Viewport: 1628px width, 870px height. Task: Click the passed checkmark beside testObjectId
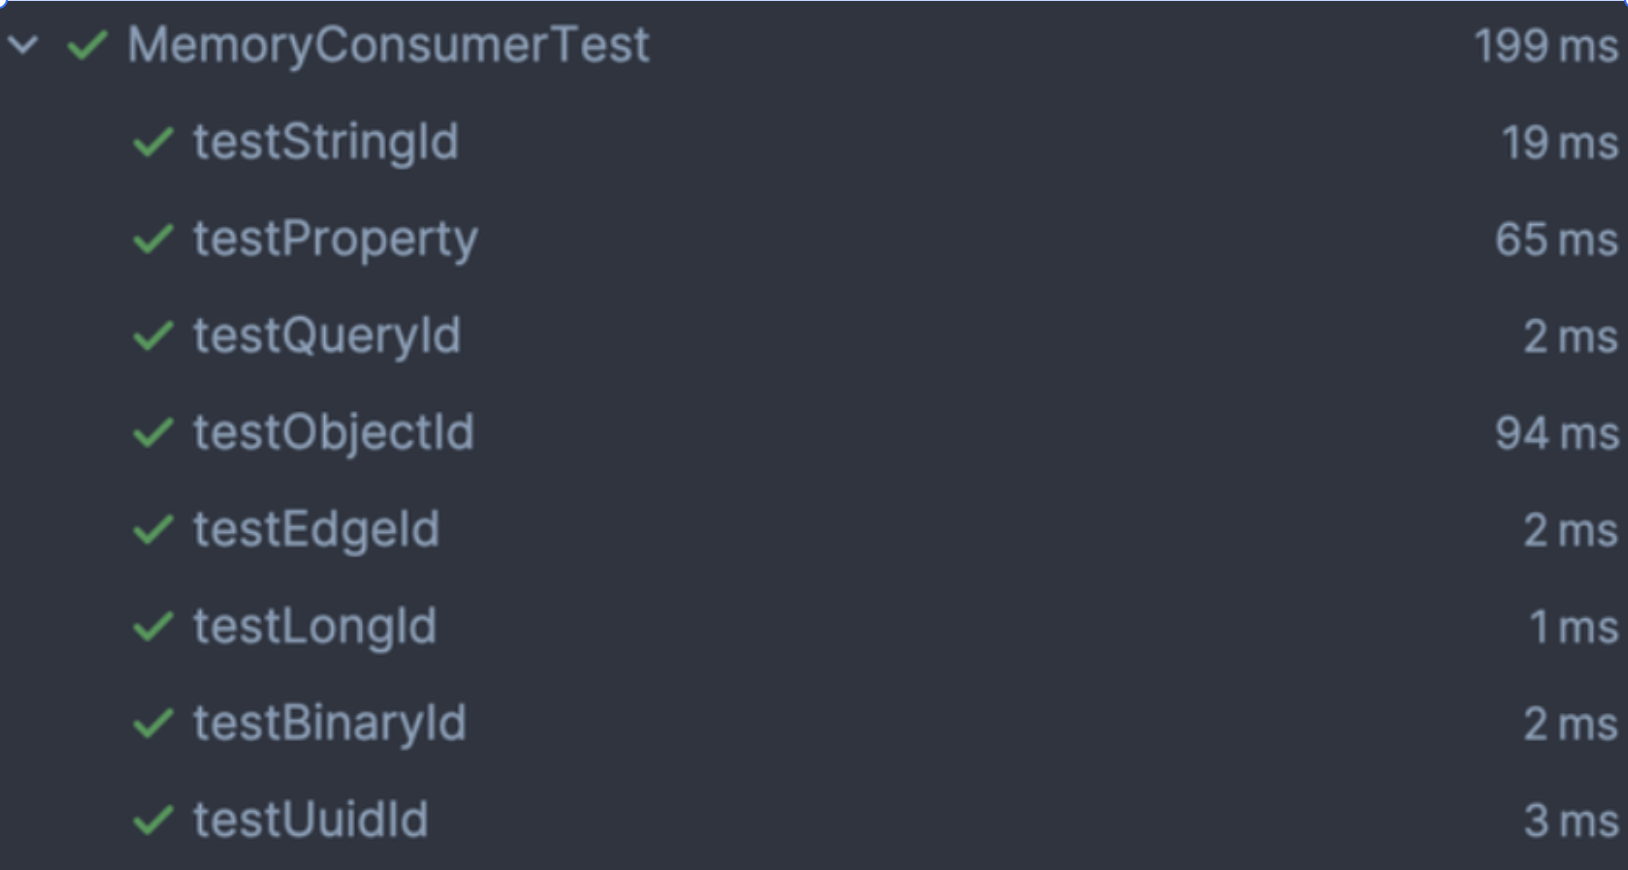click(x=153, y=433)
